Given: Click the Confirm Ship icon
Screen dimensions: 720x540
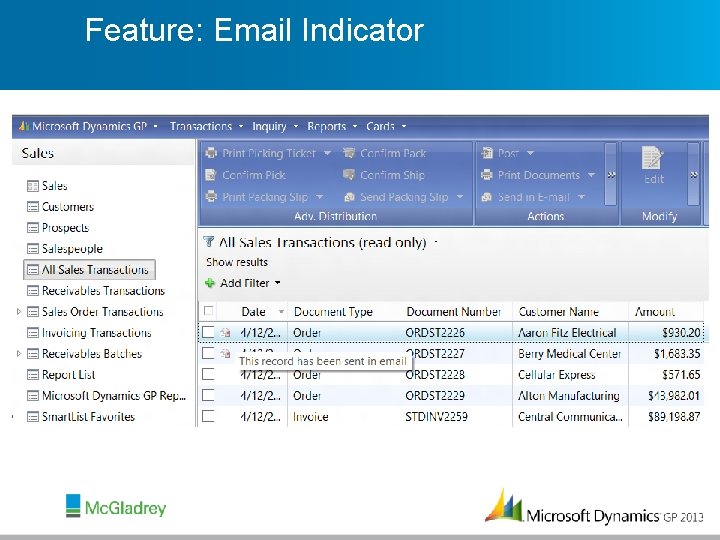Looking at the screenshot, I should (x=349, y=175).
